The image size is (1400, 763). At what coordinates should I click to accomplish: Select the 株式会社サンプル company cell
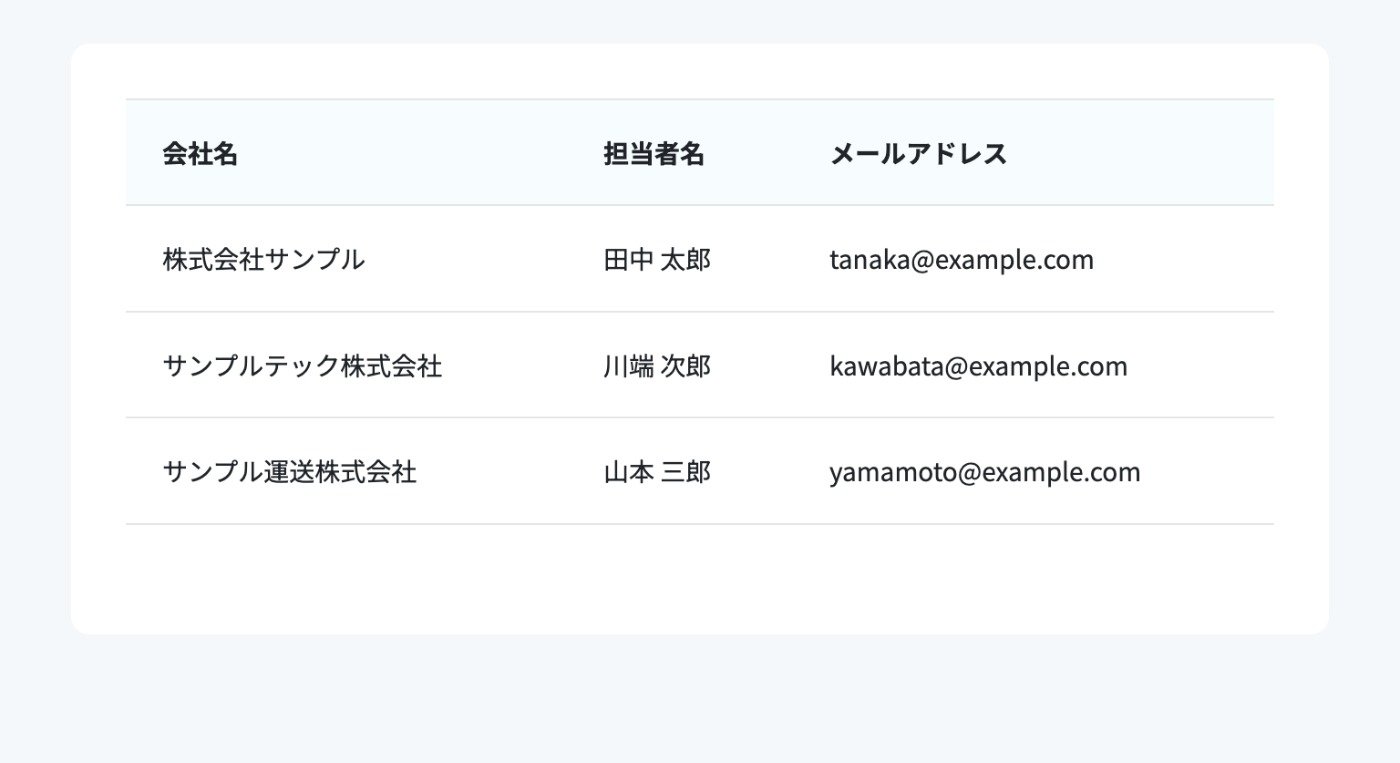pos(264,260)
